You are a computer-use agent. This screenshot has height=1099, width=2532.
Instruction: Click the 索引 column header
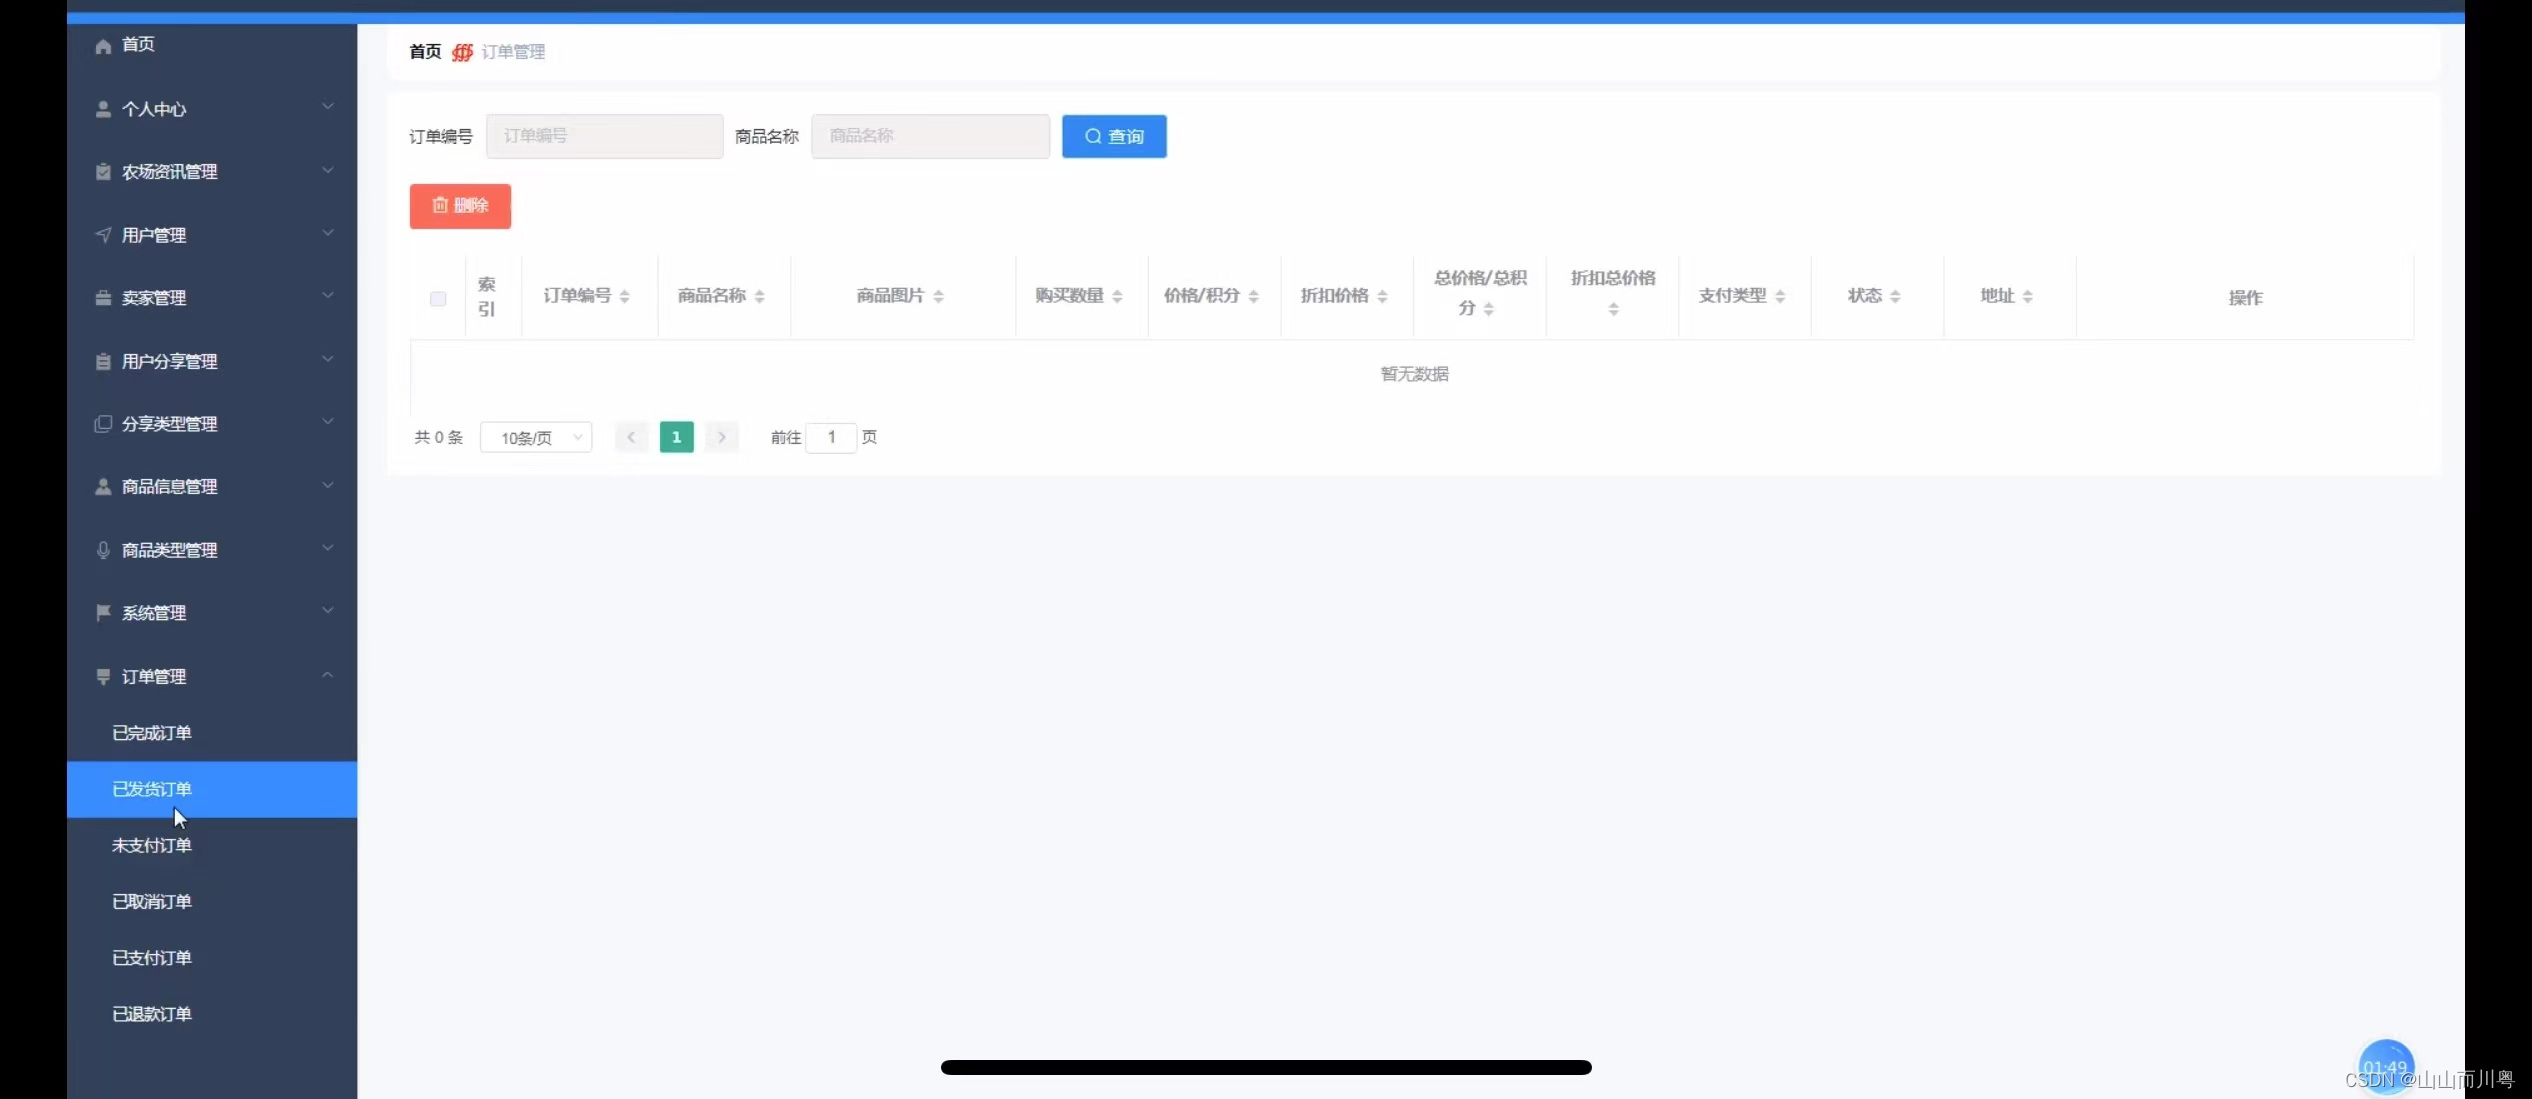(x=487, y=297)
